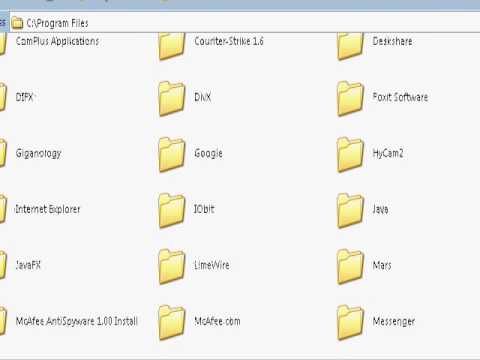The width and height of the screenshot is (480, 360).
Task: Click the Java folder label
Action: [x=380, y=209]
